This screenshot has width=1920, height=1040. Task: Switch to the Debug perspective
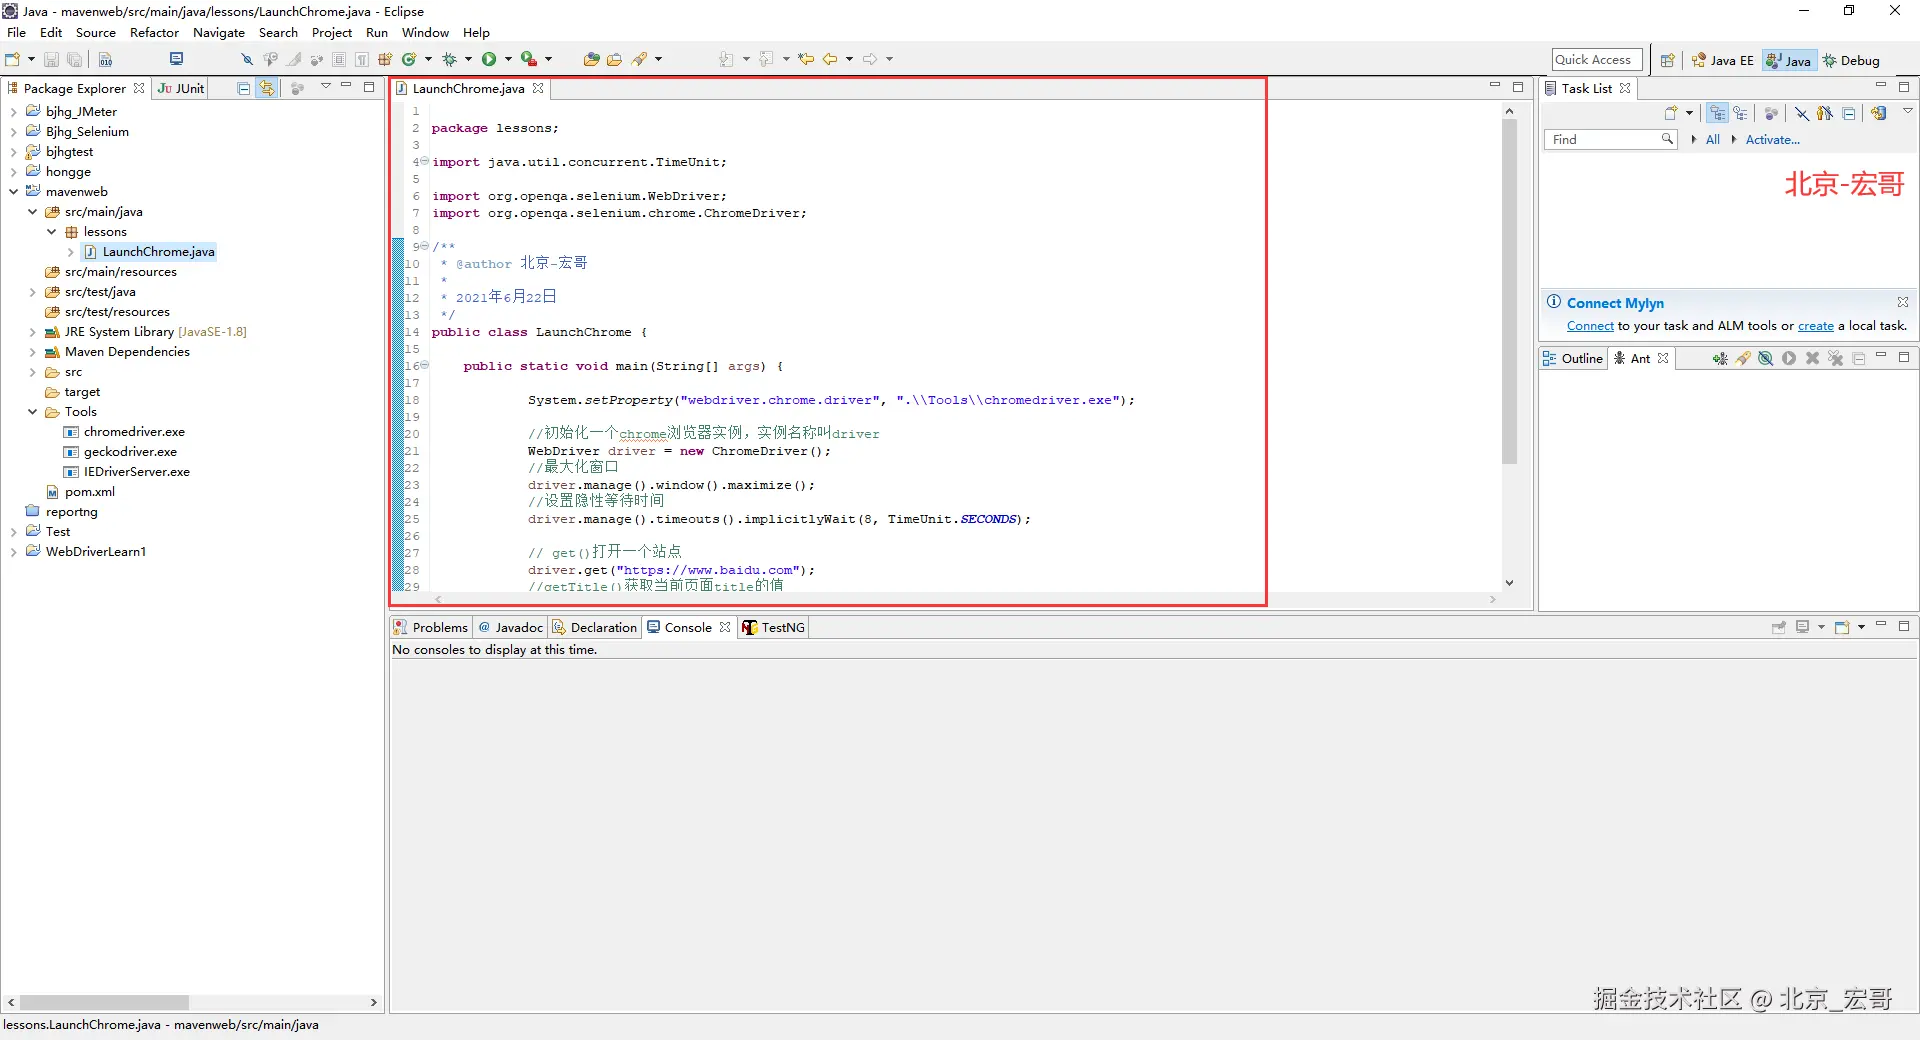pos(1851,61)
